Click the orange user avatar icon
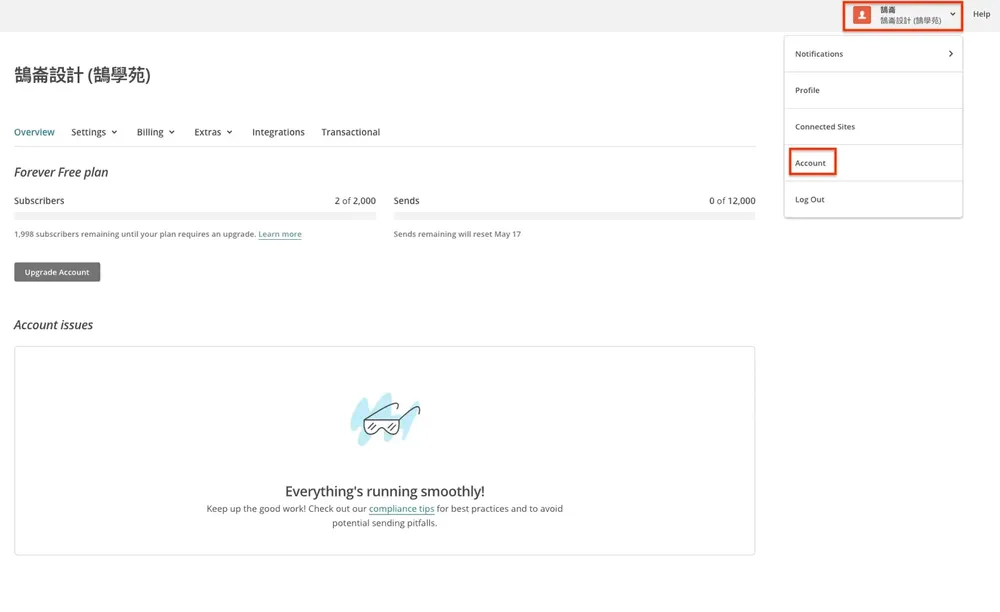1000x612 pixels. pyautogui.click(x=862, y=15)
